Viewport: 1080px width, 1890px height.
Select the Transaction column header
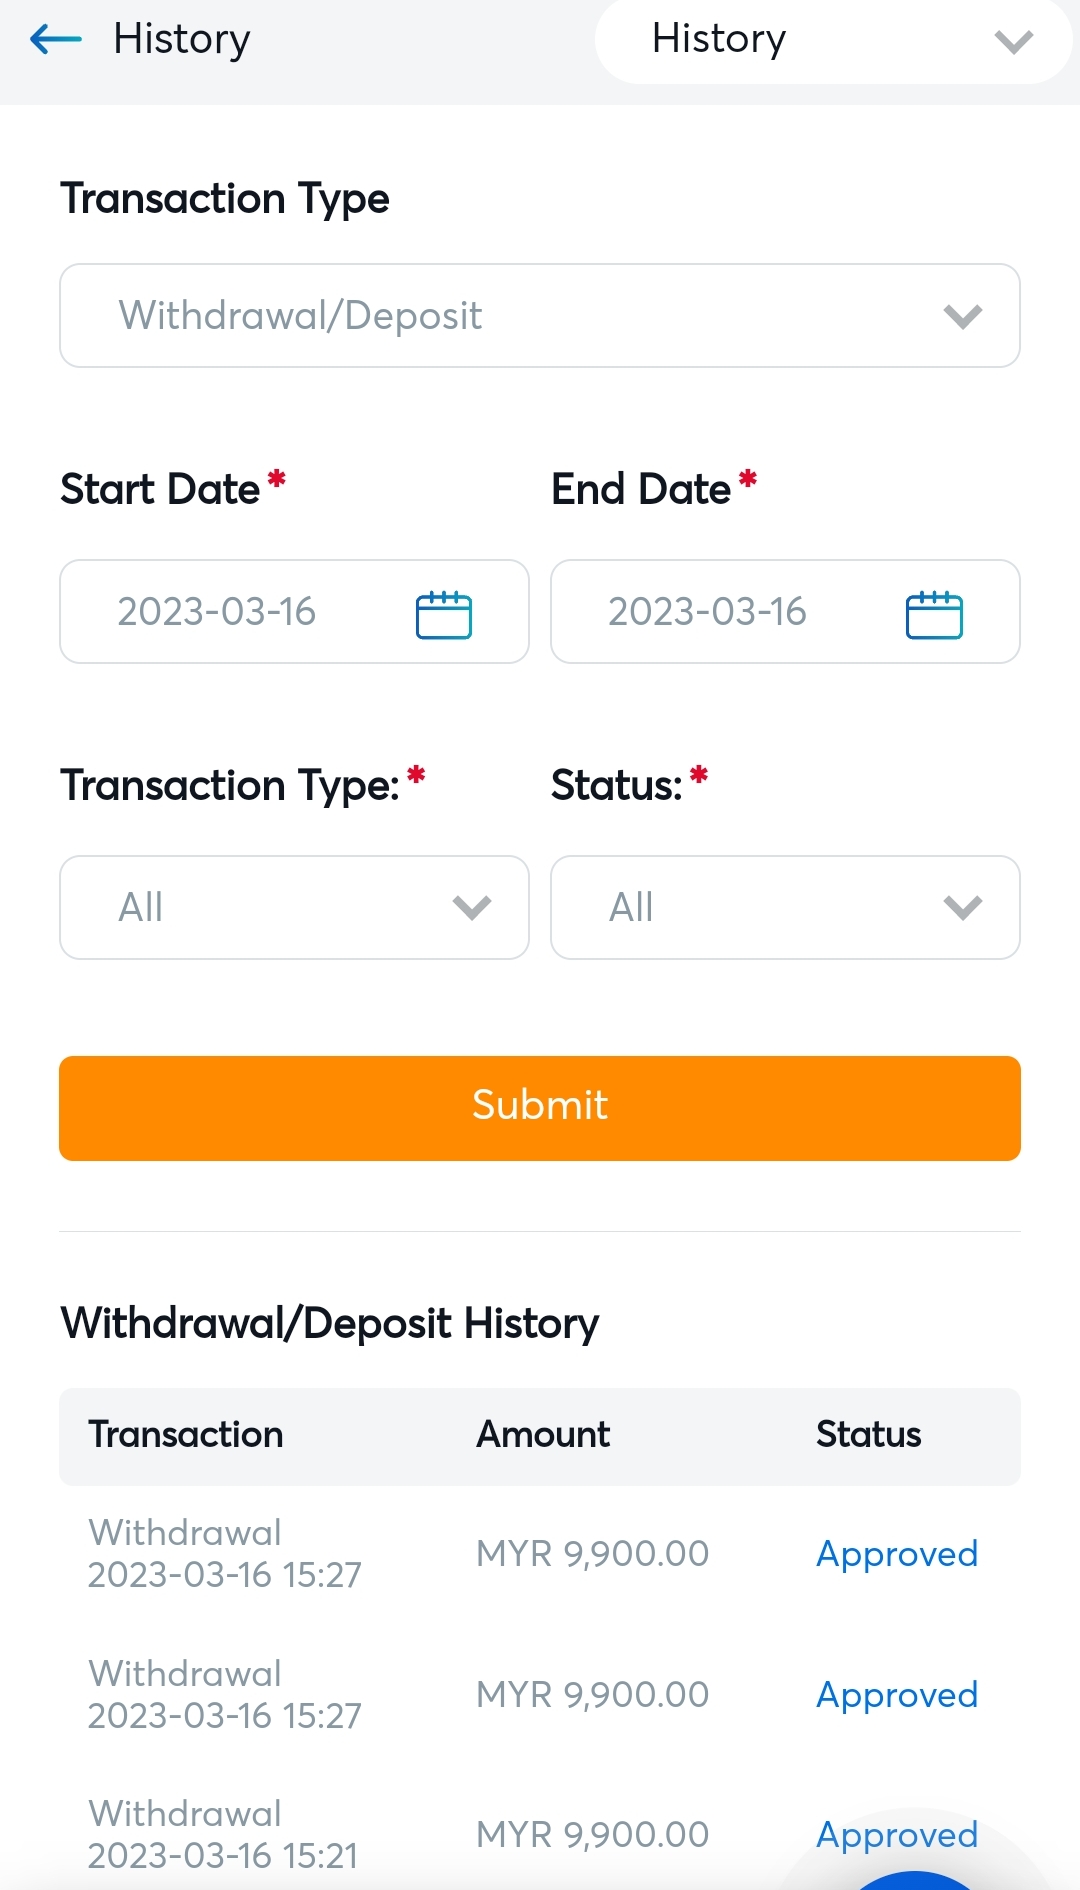pos(186,1435)
